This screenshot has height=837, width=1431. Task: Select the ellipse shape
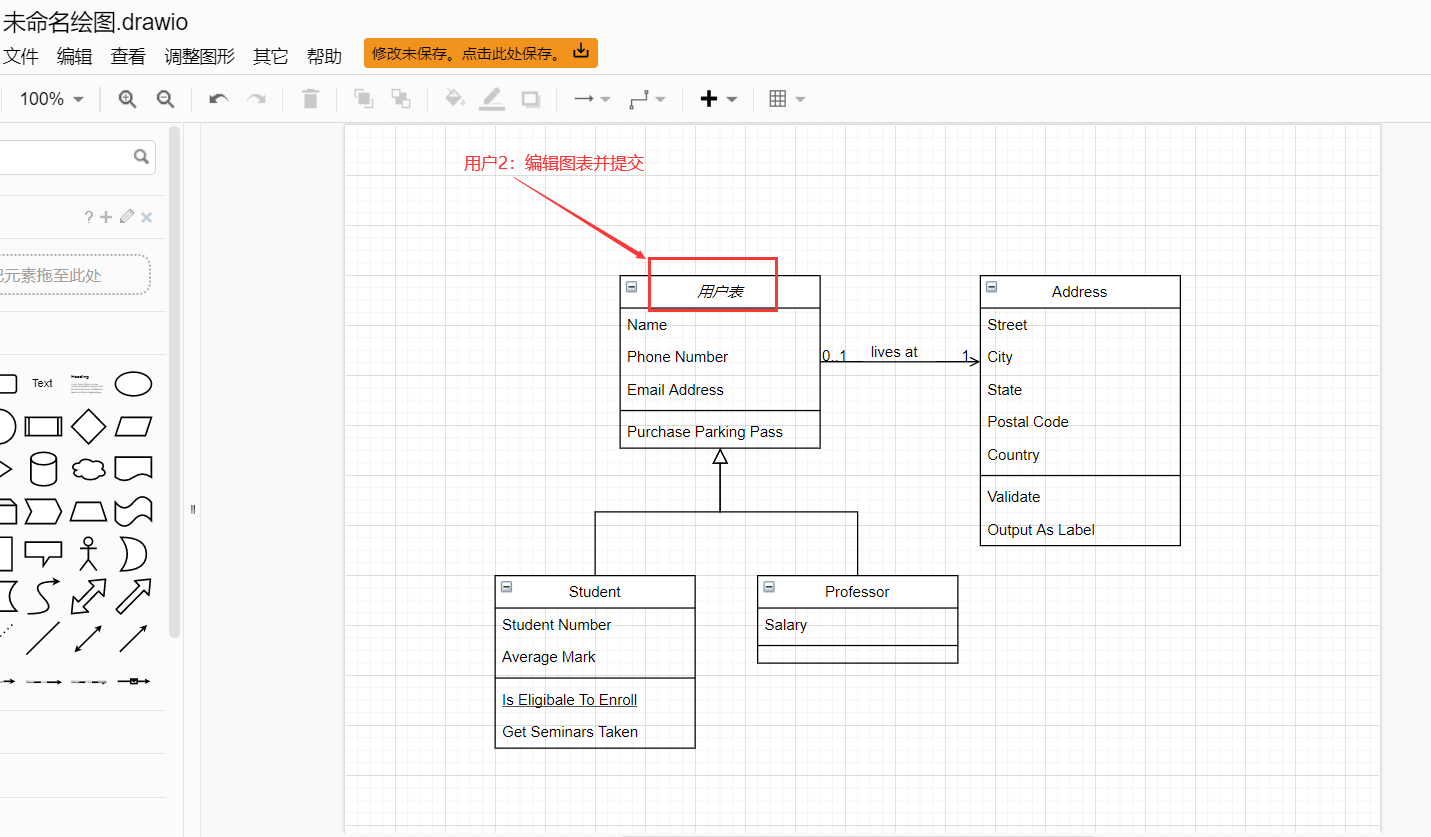pos(133,384)
